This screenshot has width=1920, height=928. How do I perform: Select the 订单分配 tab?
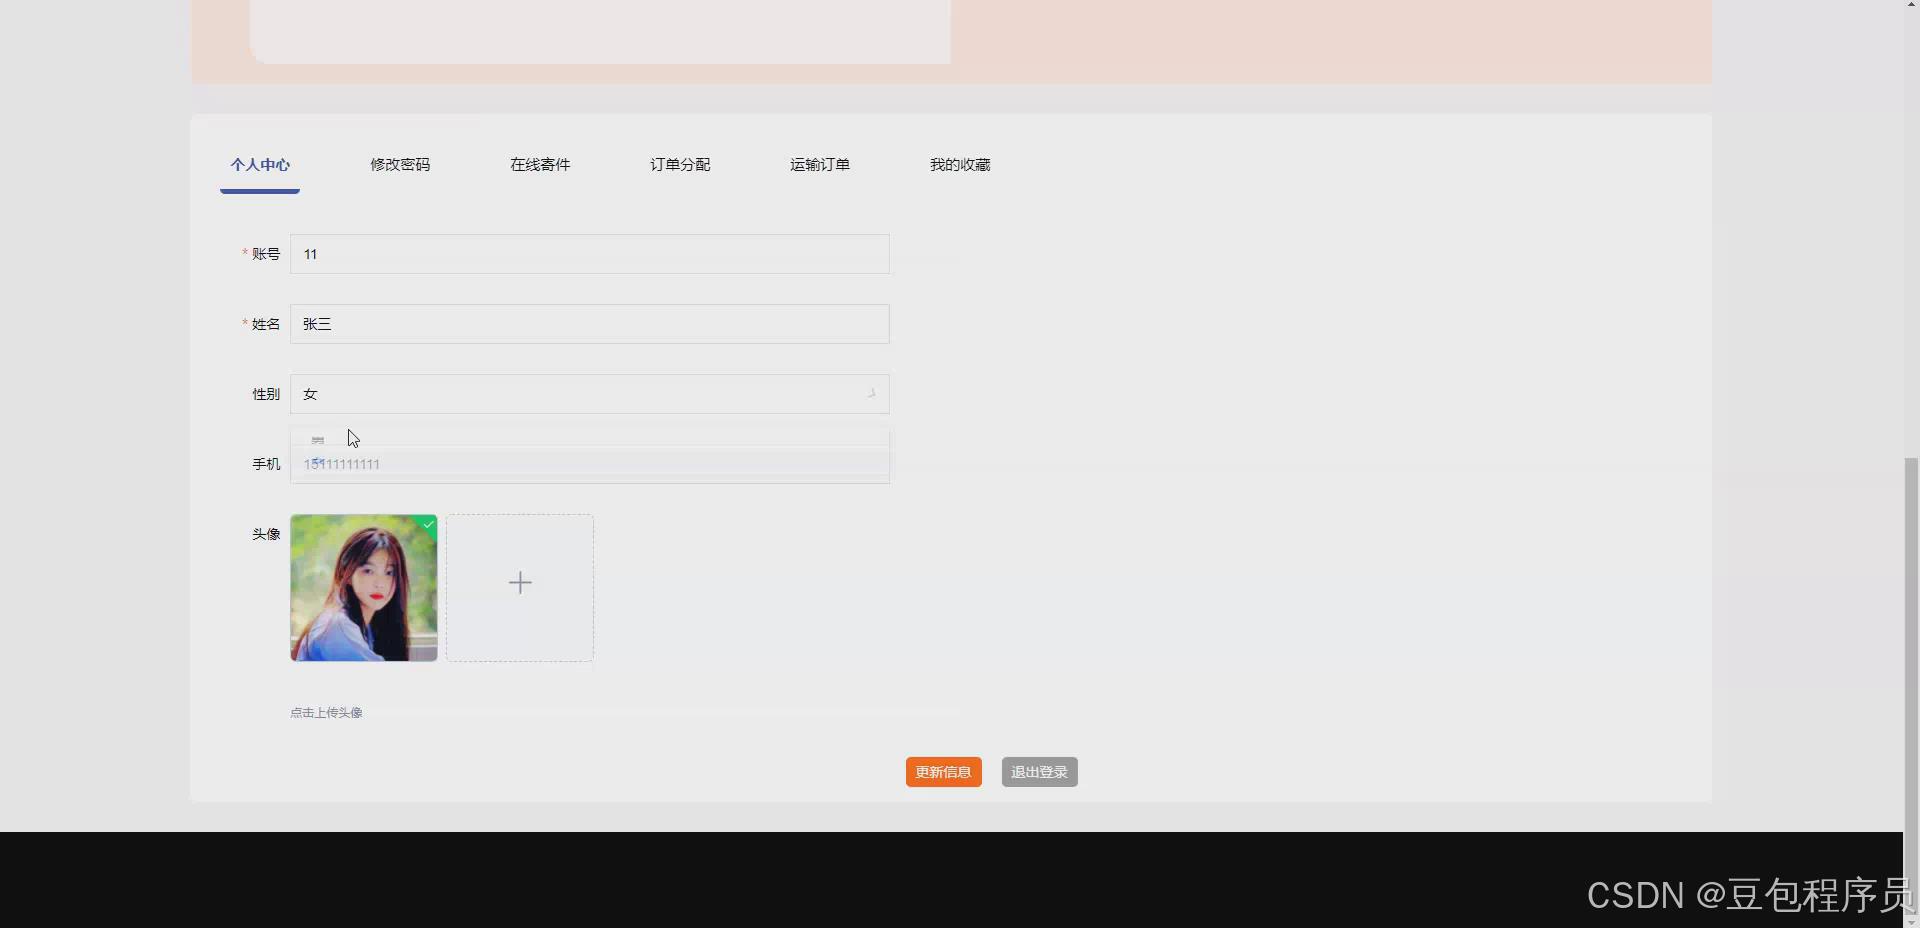[680, 165]
